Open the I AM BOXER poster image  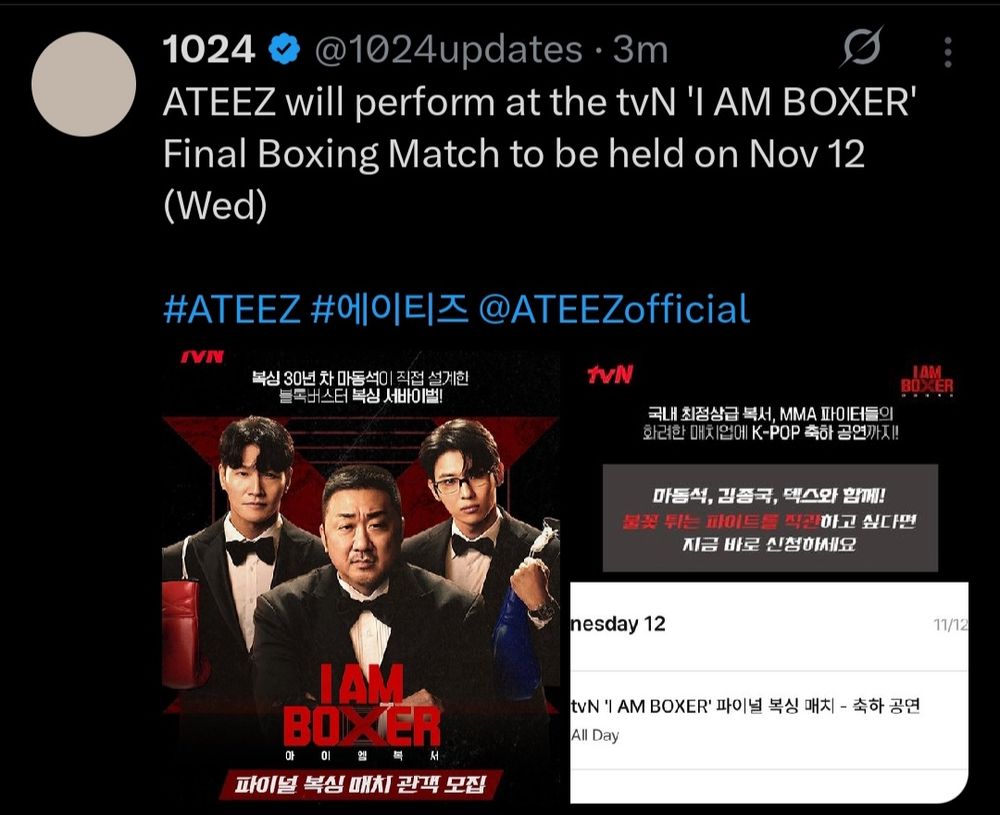(x=361, y=575)
